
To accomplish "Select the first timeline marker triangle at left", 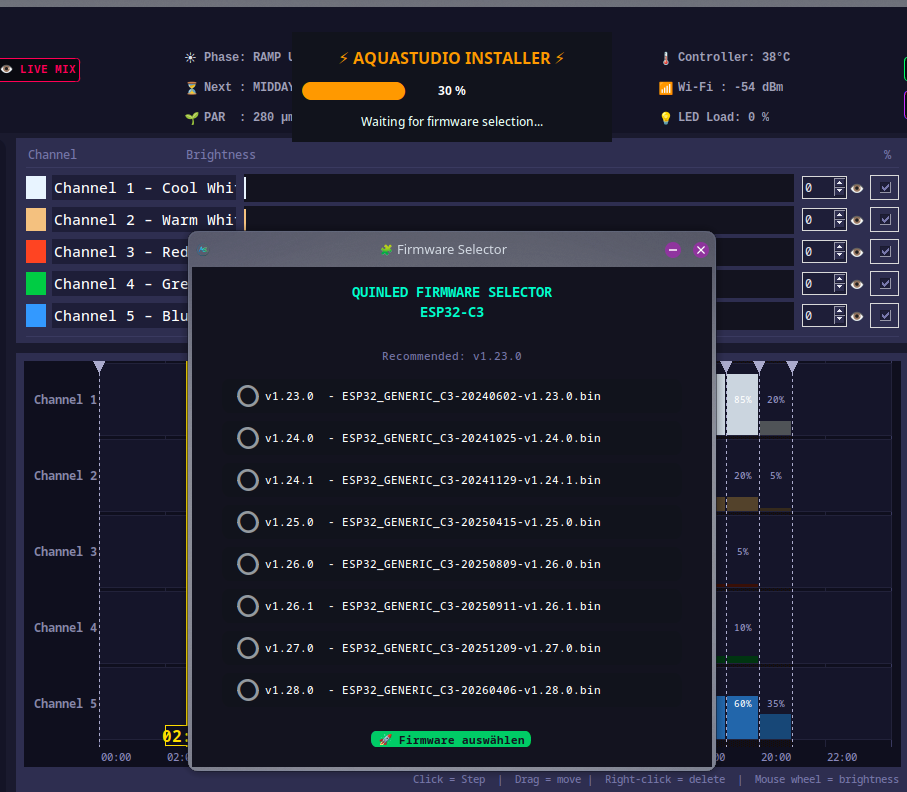I will click(99, 367).
